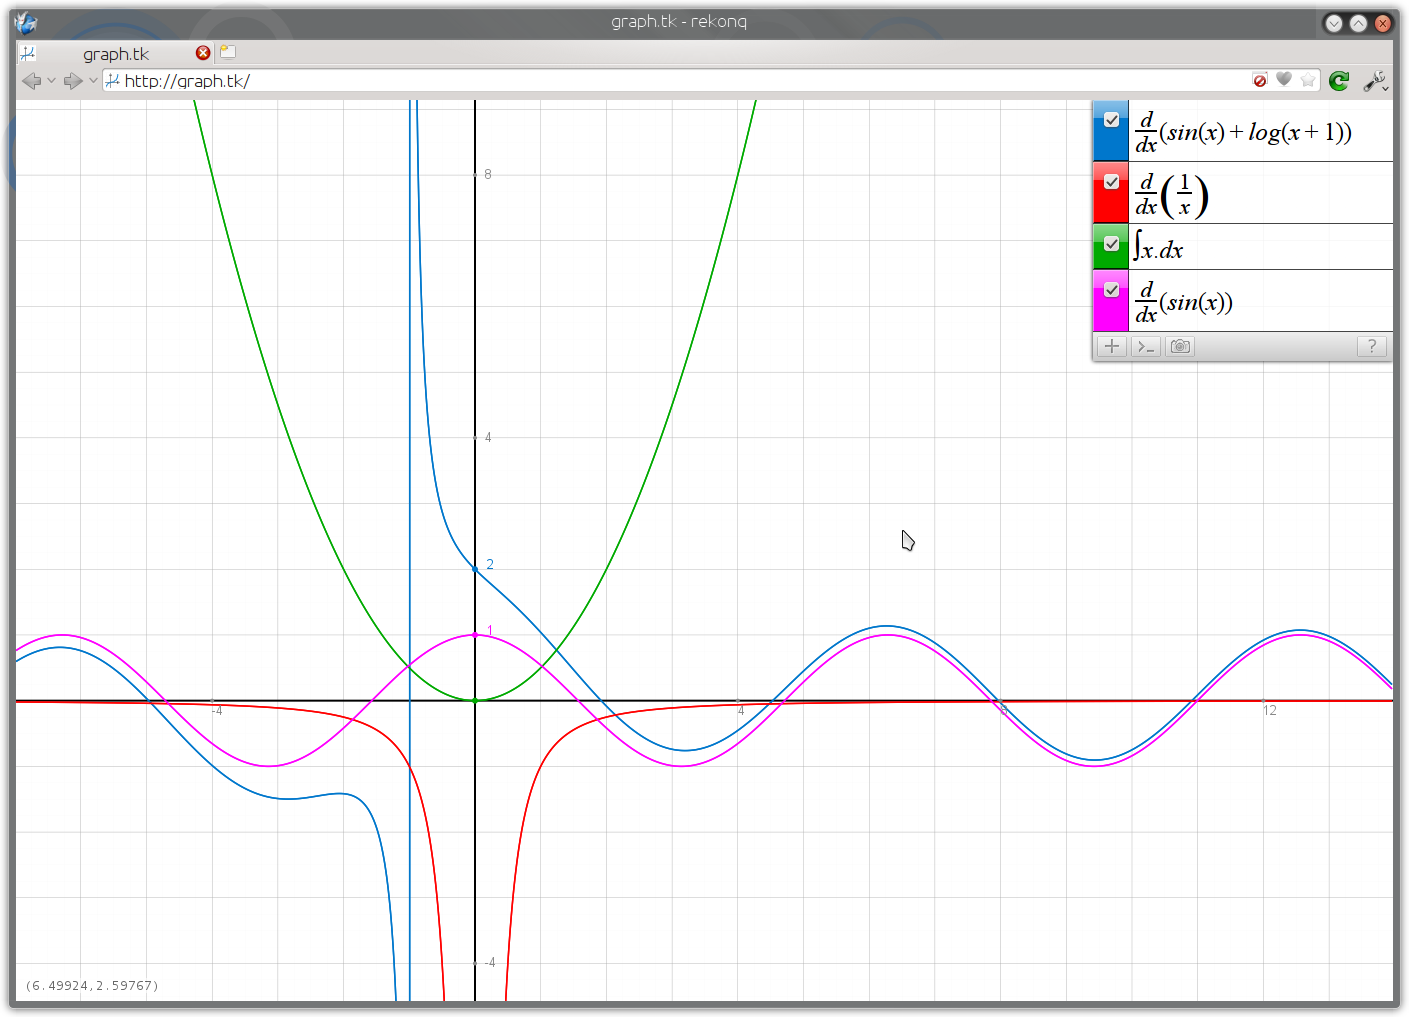The image size is (1409, 1017).
Task: Reload the page with the green refresh icon
Action: [x=1339, y=81]
